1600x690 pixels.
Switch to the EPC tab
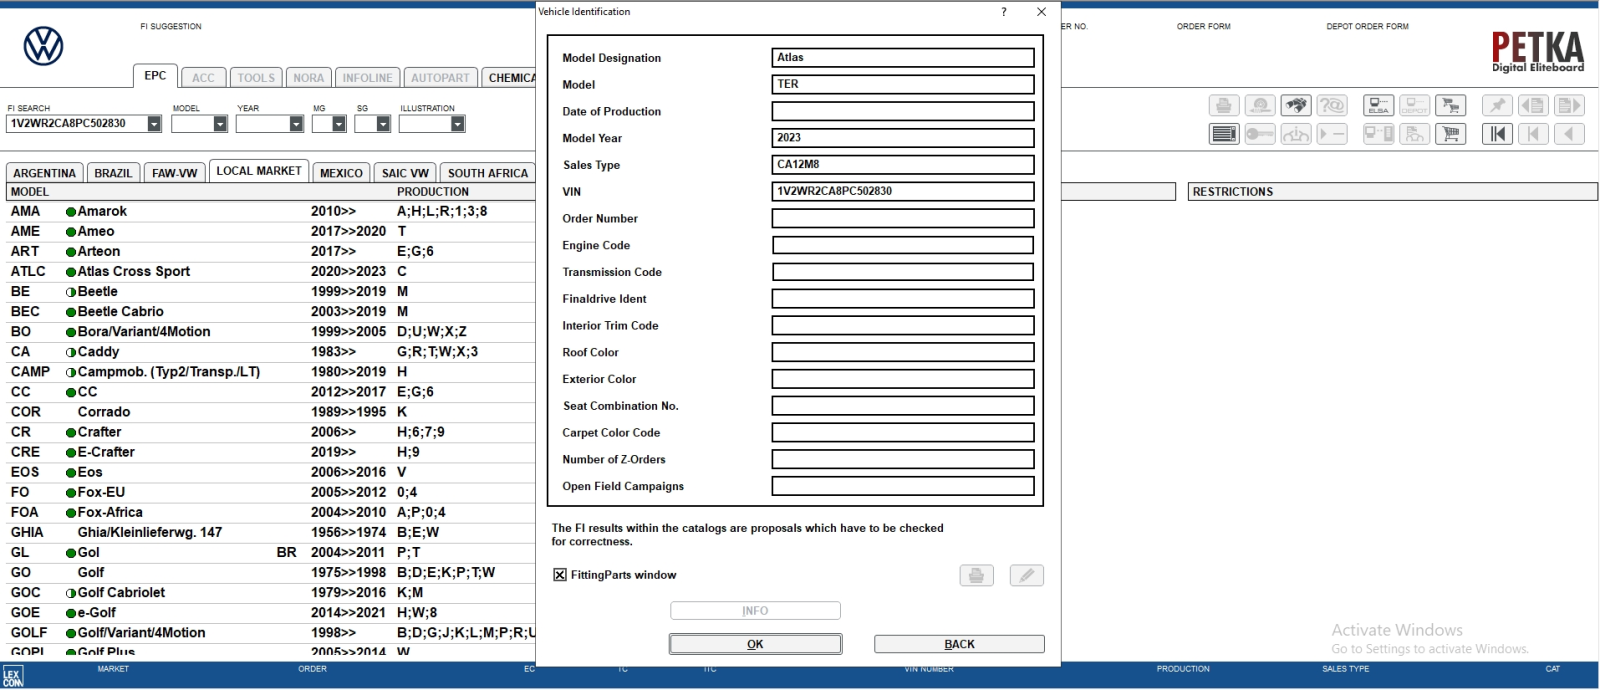[155, 76]
